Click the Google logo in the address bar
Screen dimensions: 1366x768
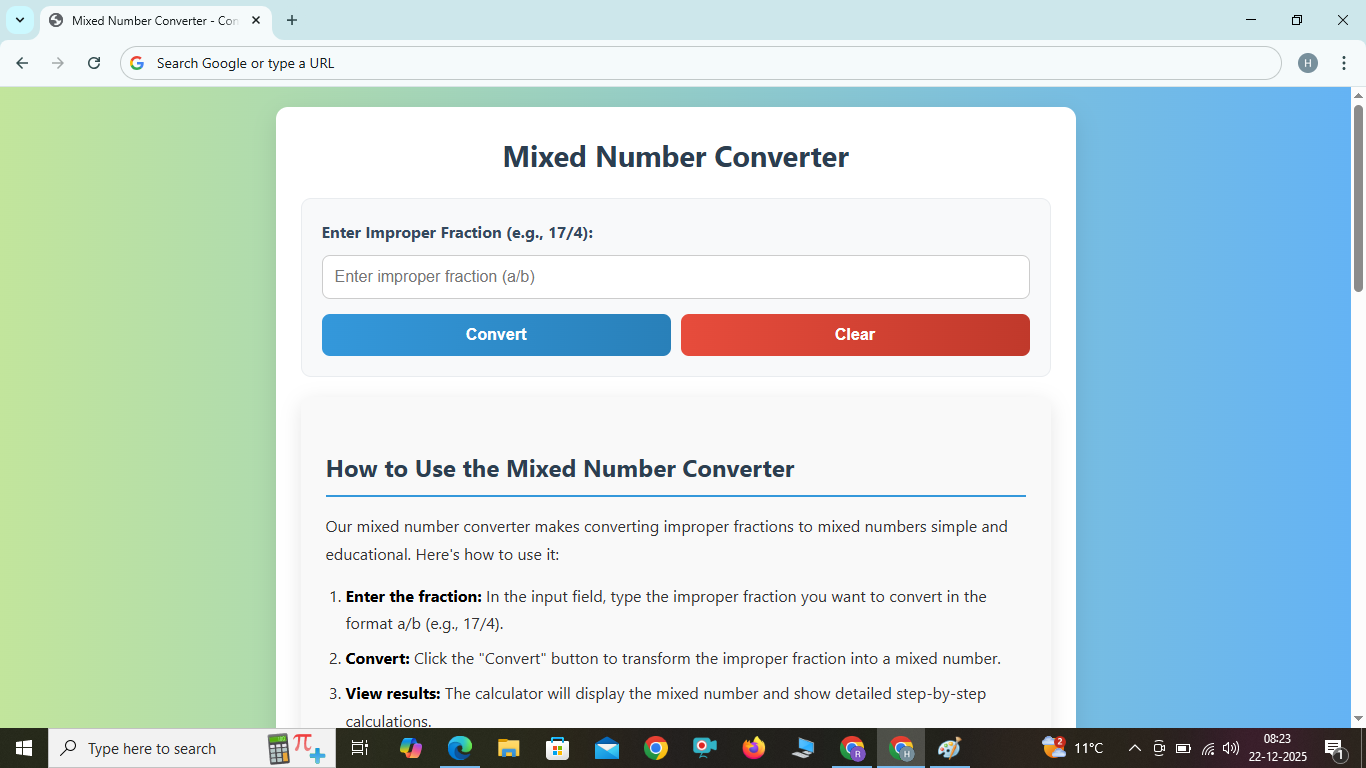(x=136, y=62)
